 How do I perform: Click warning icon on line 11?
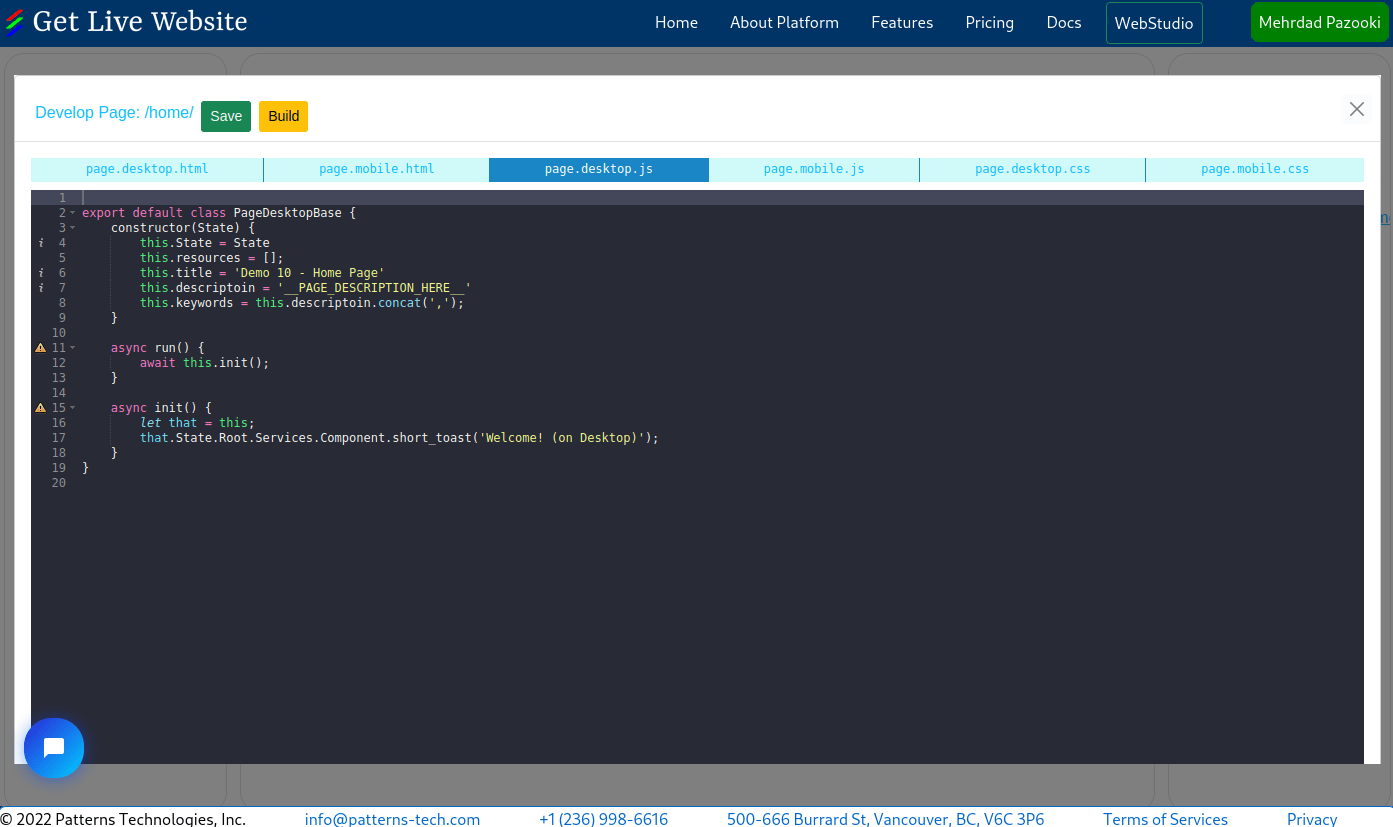tap(41, 348)
